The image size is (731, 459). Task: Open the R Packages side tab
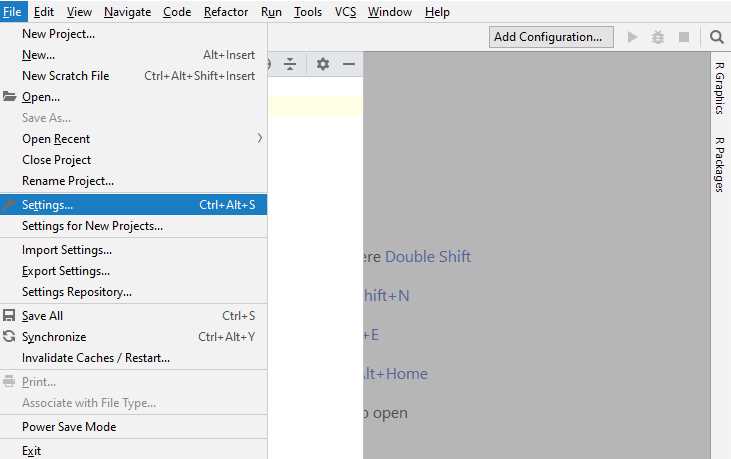(x=720, y=164)
